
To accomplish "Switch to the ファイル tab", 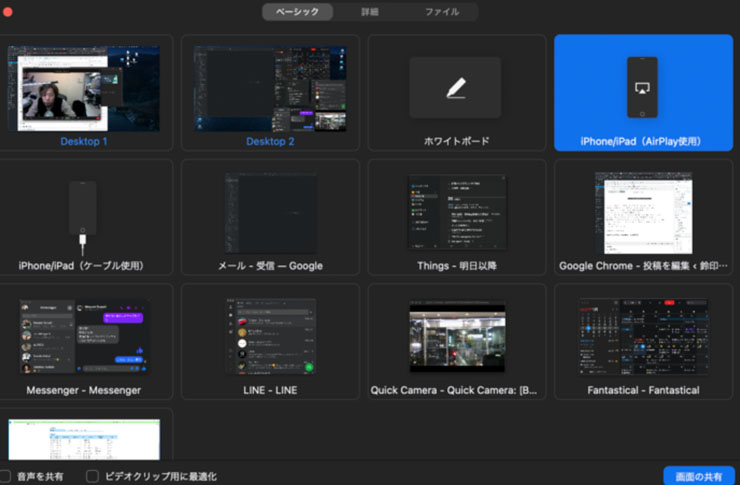I will coord(442,12).
